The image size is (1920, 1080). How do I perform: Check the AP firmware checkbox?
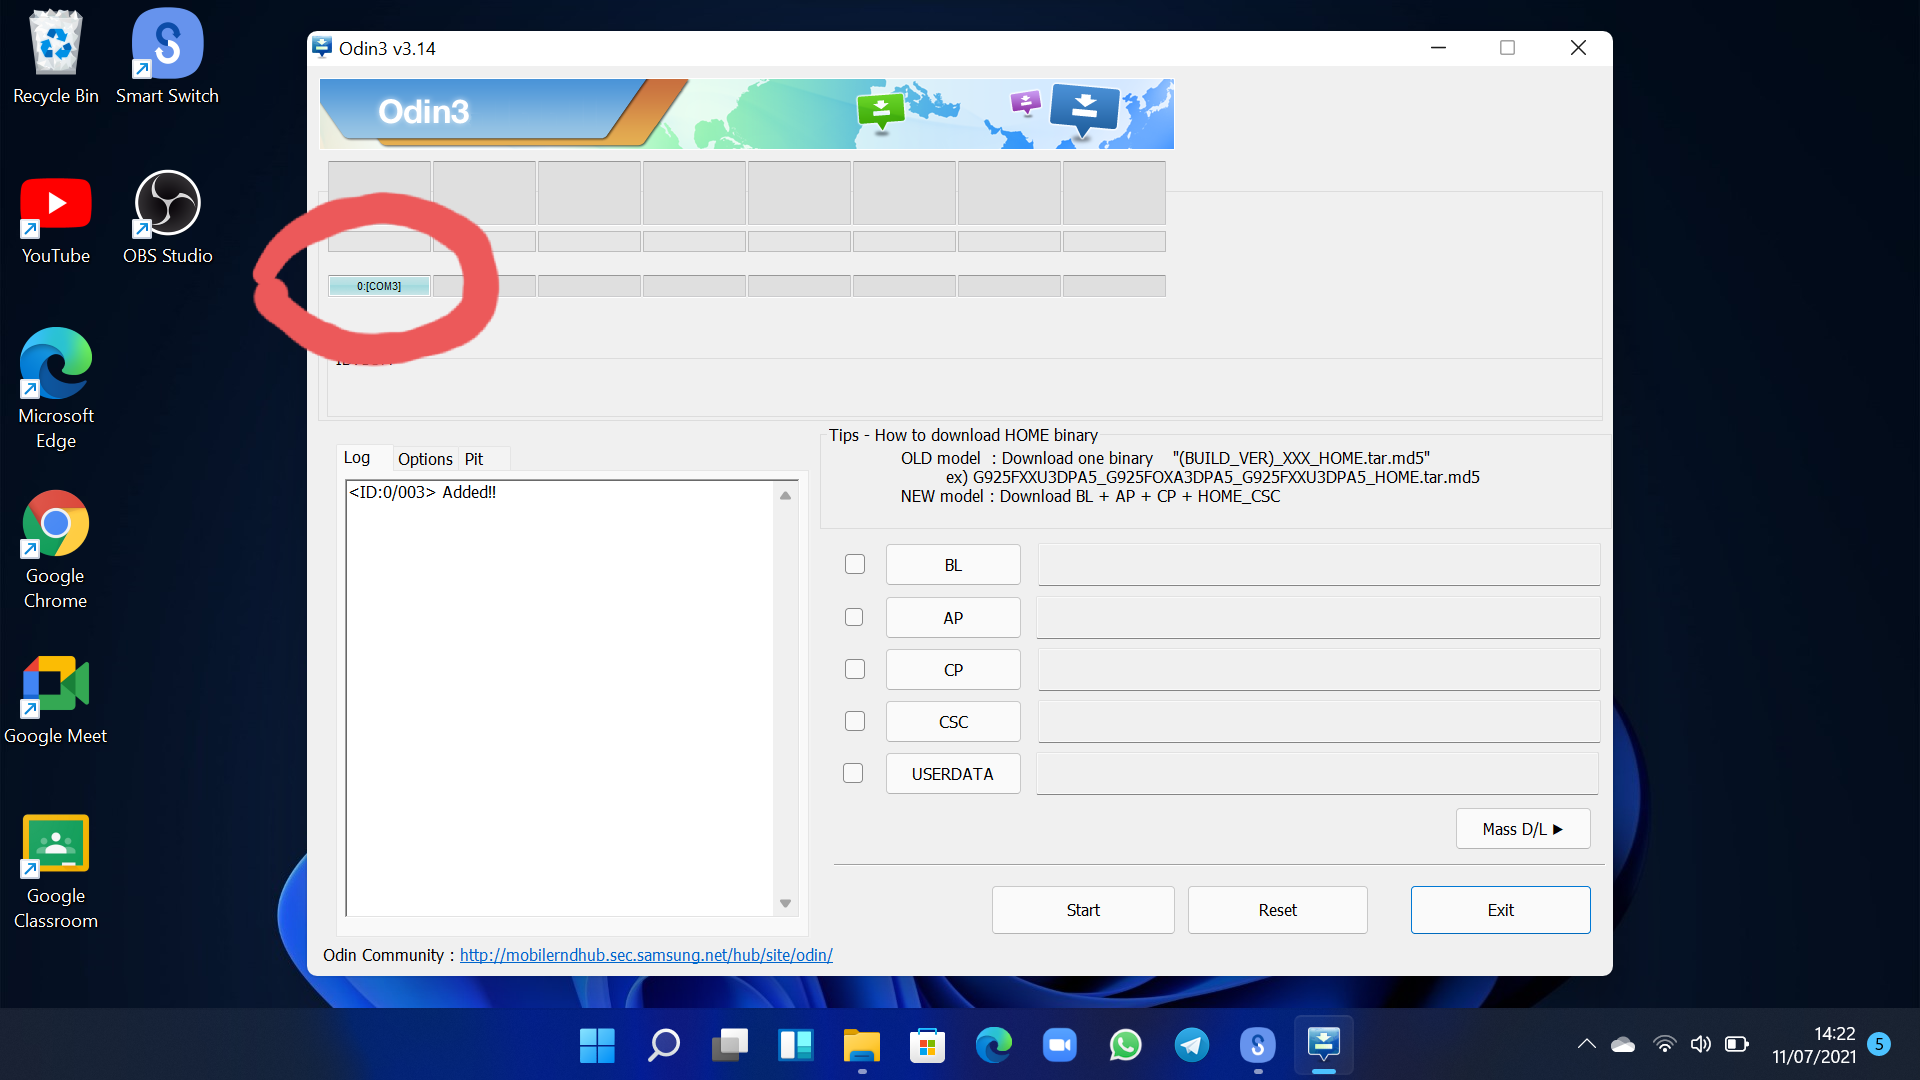pos(854,617)
